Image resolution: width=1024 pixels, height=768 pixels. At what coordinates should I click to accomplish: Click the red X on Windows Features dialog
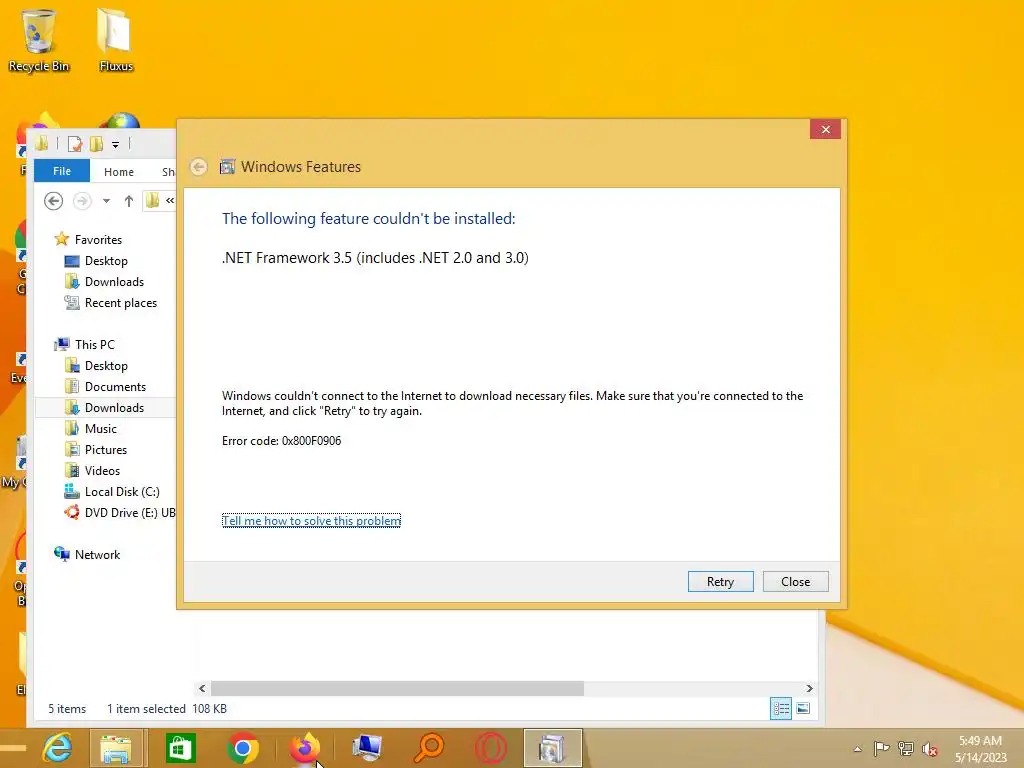point(825,129)
